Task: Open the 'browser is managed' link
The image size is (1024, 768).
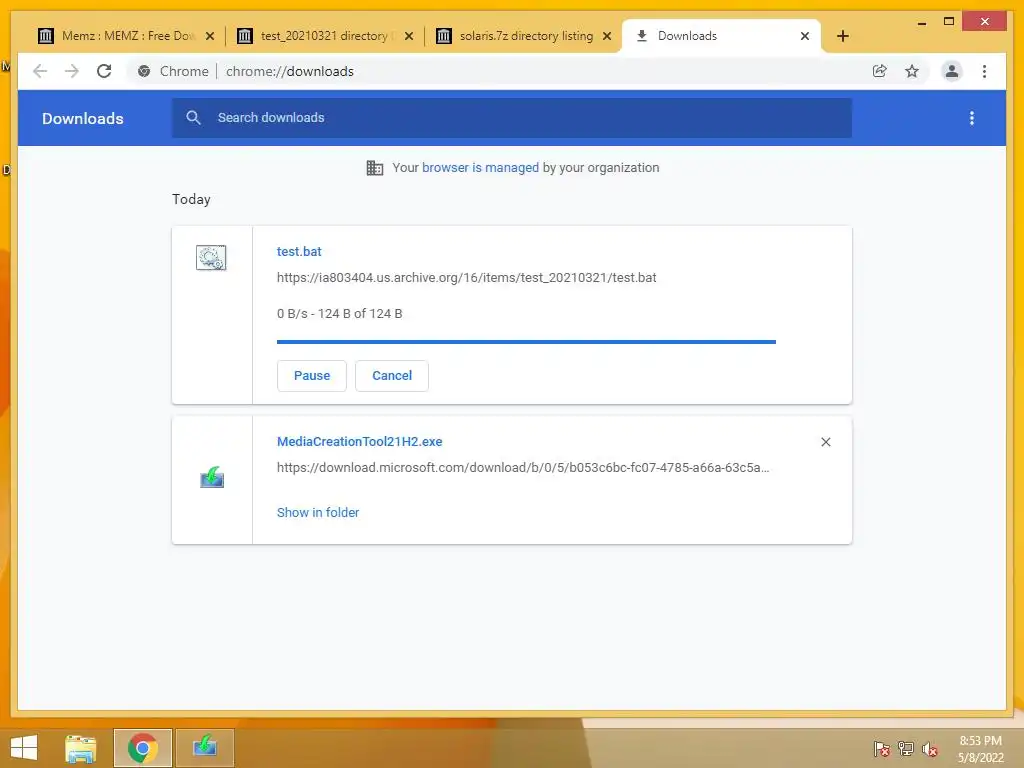Action: 480,168
